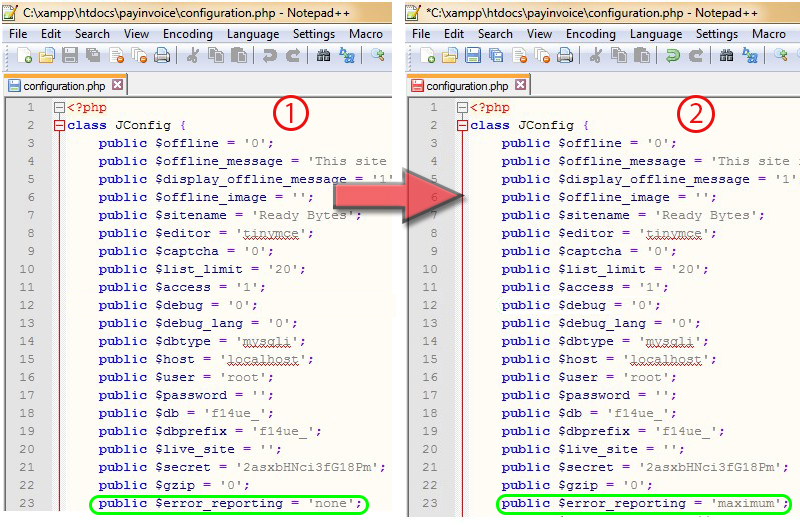Click Close document icon in right window toolbar
The image size is (800, 525).
pyautogui.click(x=519, y=55)
